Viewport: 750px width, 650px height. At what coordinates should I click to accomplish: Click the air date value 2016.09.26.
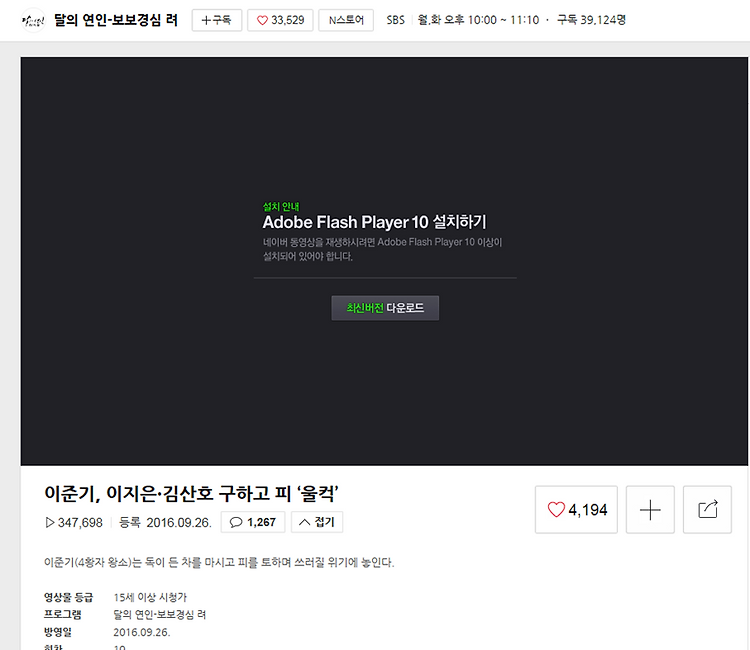142,632
